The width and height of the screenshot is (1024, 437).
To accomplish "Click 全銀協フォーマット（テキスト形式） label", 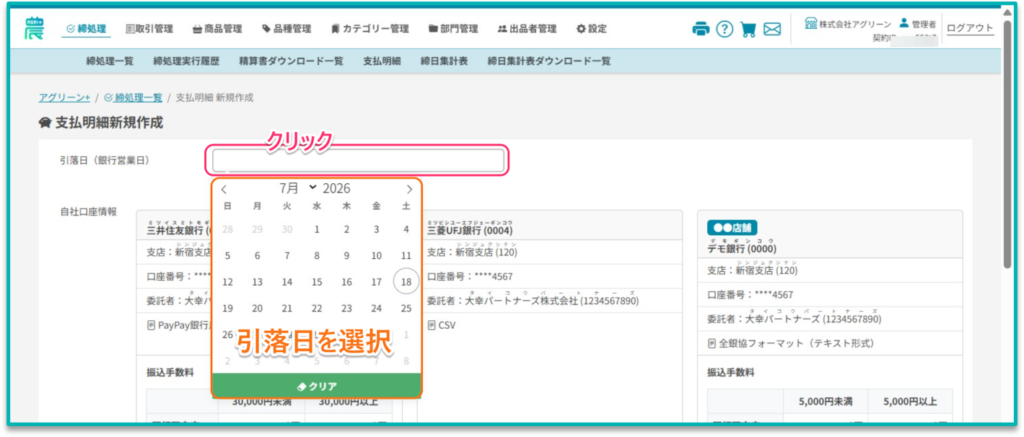I will [x=791, y=343].
